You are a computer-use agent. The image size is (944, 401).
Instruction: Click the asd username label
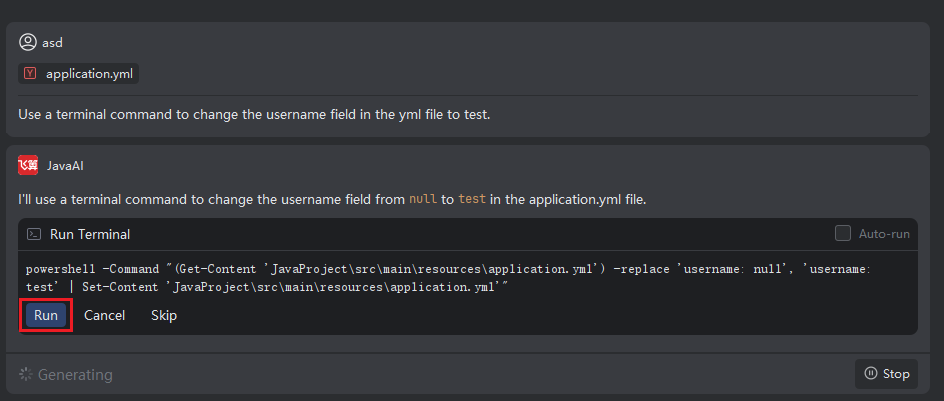tap(52, 43)
